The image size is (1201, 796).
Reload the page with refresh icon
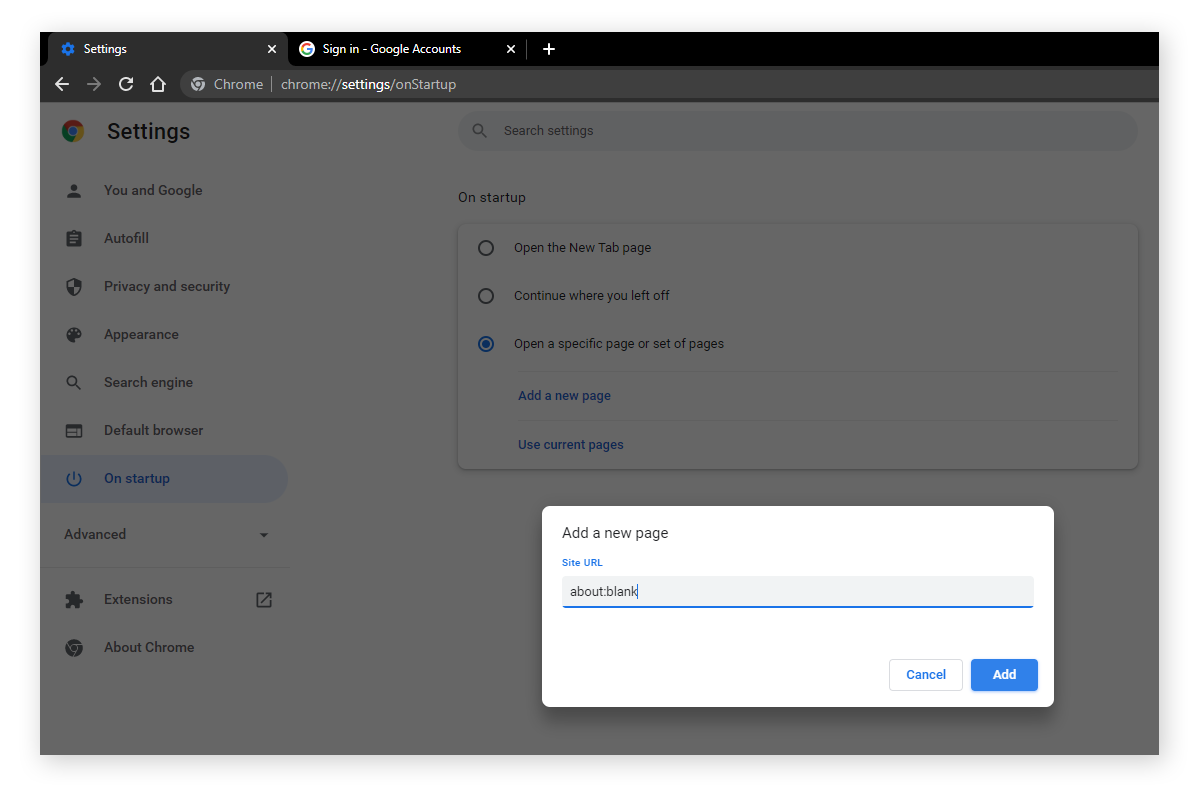click(126, 84)
